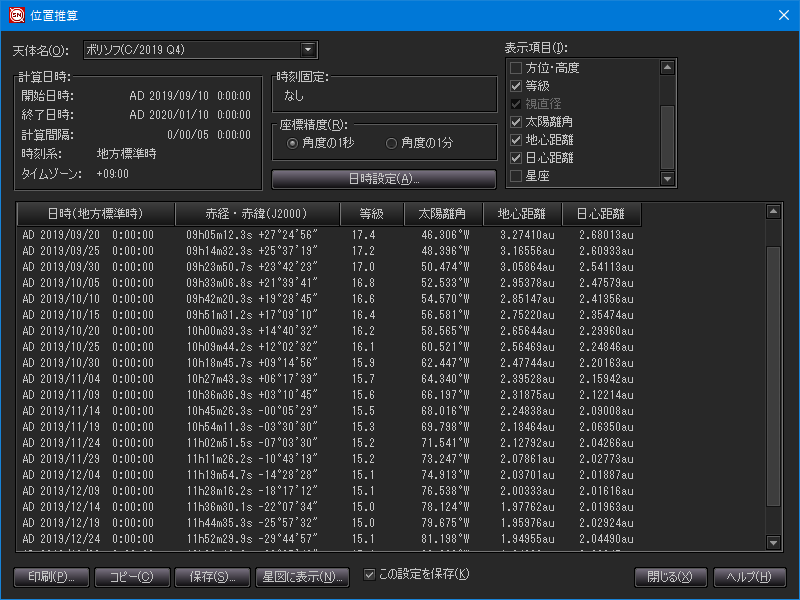Toggle the 太陽離角 checkbox
Image resolution: width=800 pixels, height=600 pixels.
516,122
